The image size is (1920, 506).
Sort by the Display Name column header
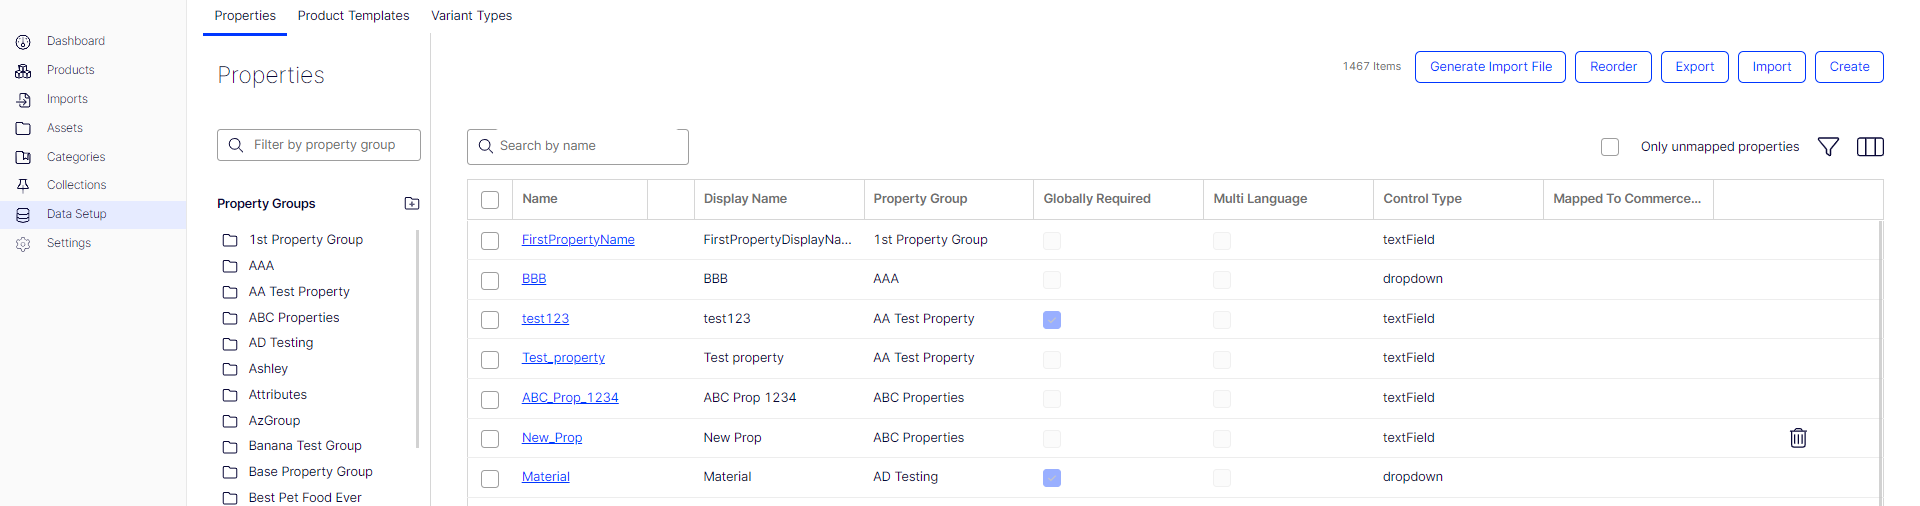[x=779, y=199]
